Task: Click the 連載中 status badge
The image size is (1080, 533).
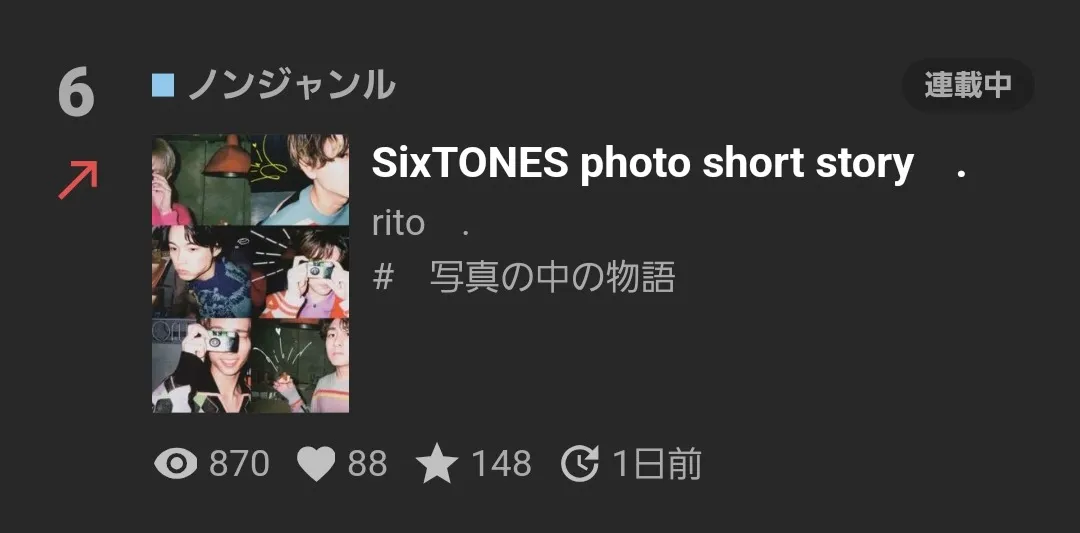Action: point(968,85)
